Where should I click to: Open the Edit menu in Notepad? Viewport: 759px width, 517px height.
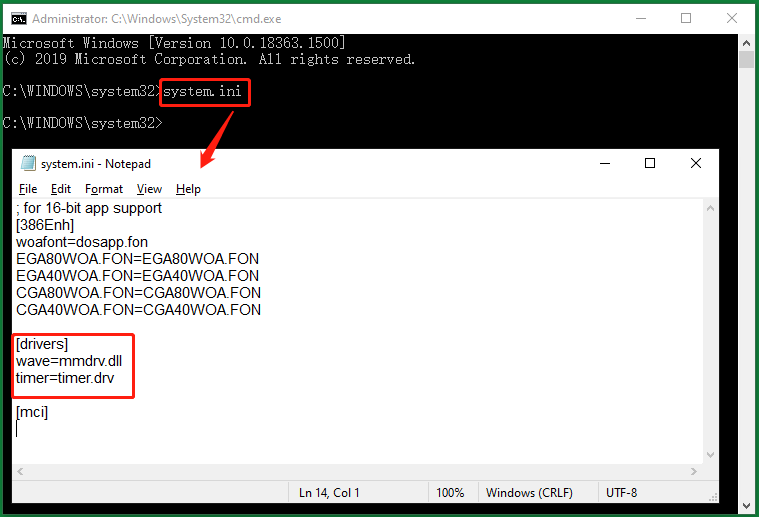[61, 189]
